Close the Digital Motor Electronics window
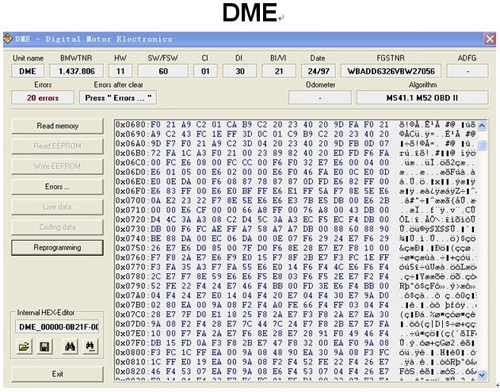This screenshot has width=500, height=392. click(x=490, y=39)
